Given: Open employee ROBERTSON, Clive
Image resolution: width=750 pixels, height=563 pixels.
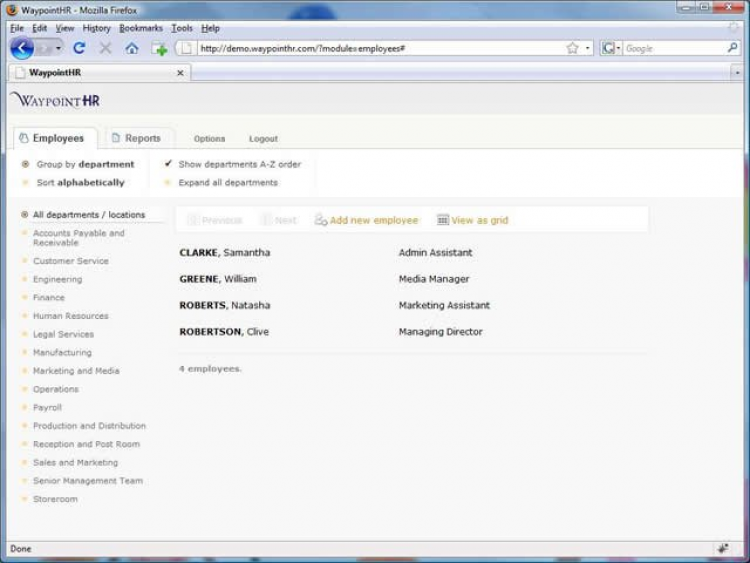Looking at the screenshot, I should pos(224,331).
